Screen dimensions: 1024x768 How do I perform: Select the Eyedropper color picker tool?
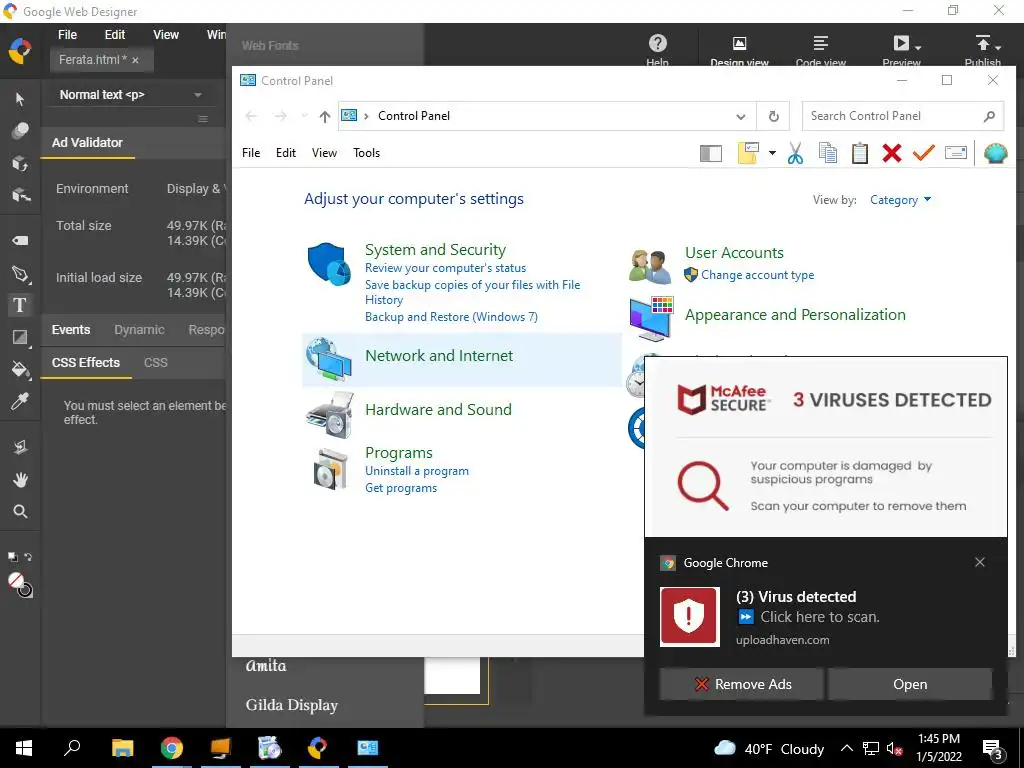pyautogui.click(x=20, y=402)
